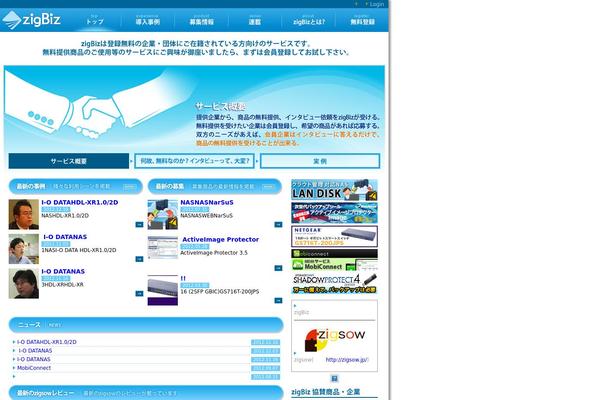This screenshot has width=600, height=400.
Task: Click the ActiveImage Protector product thumbnail
Action: (162, 248)
